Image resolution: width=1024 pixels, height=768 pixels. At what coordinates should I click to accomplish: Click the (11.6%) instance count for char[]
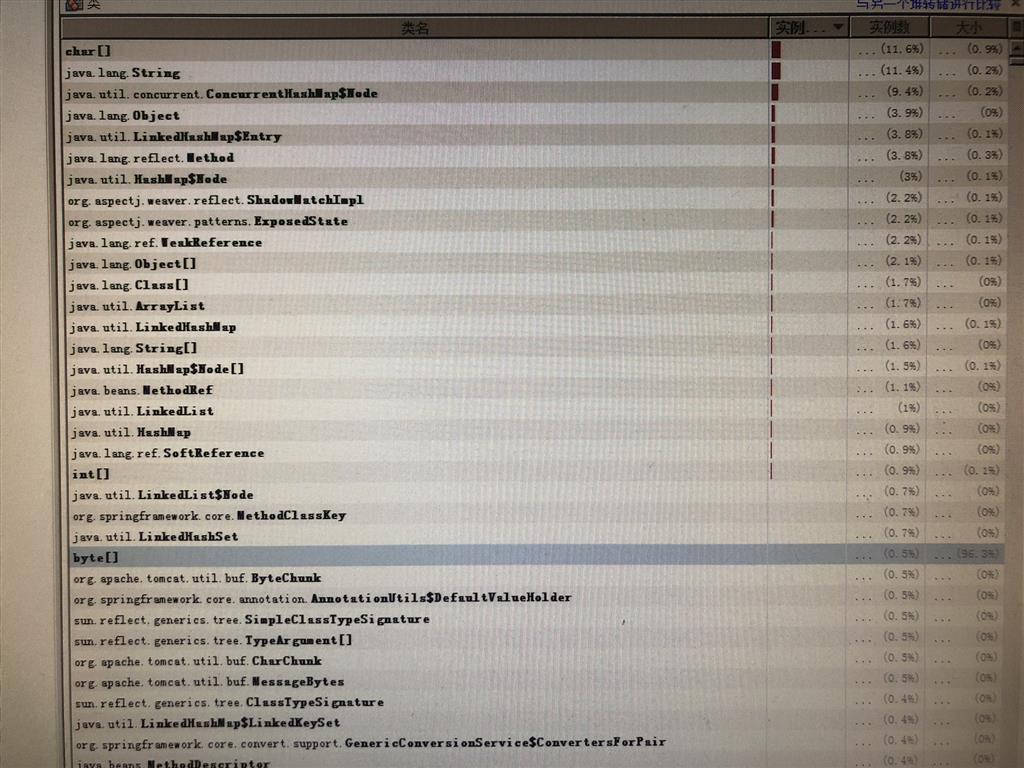pyautogui.click(x=902, y=49)
